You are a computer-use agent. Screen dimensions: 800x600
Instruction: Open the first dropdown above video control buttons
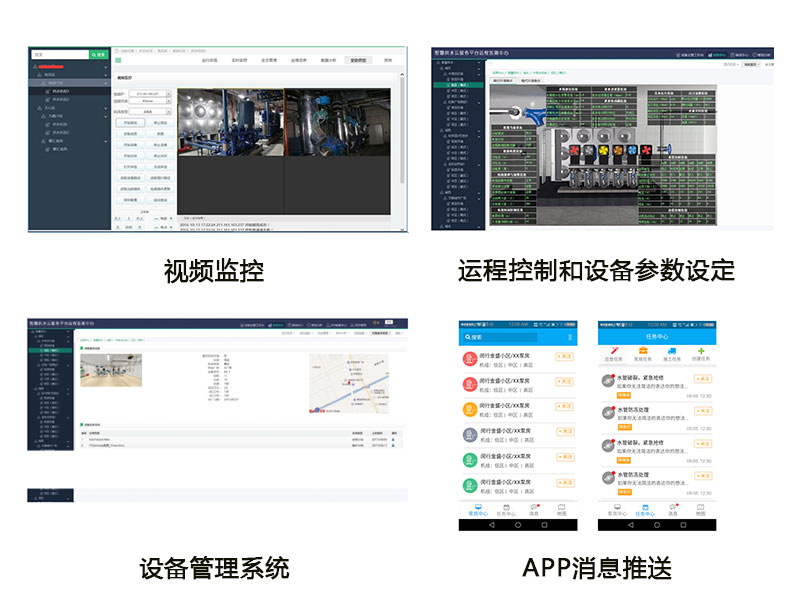pyautogui.click(x=148, y=93)
